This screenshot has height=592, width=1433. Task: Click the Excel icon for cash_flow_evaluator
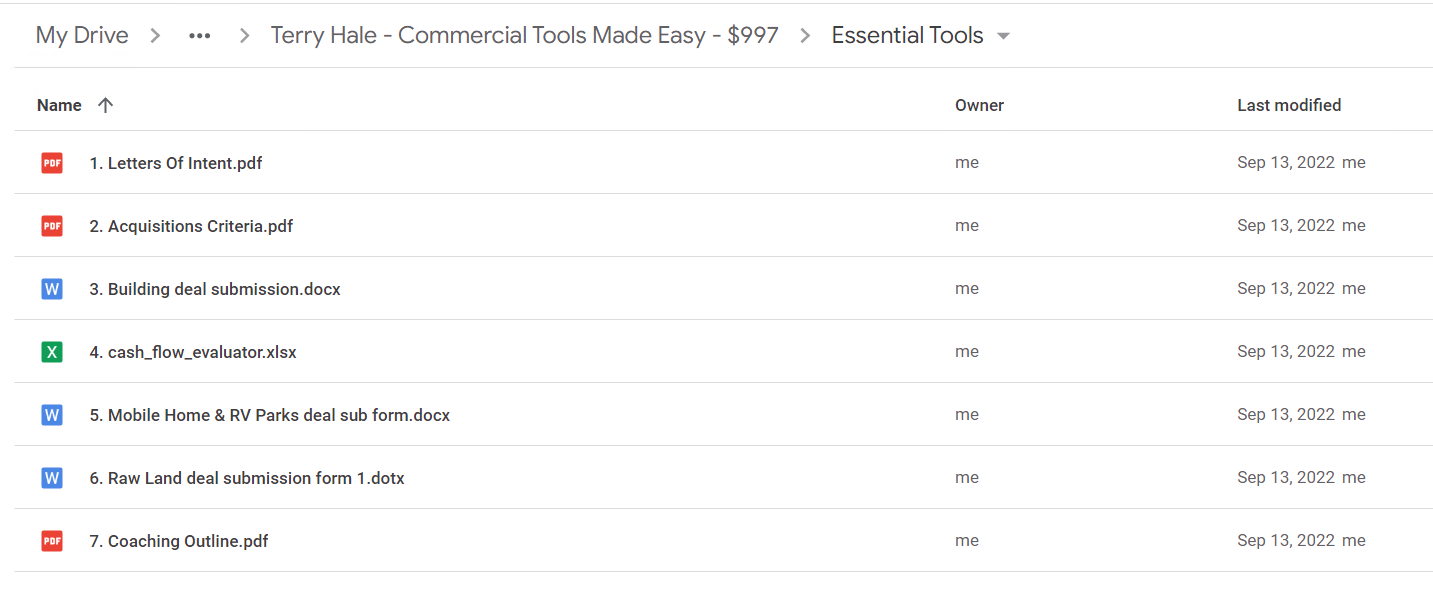pyautogui.click(x=52, y=351)
